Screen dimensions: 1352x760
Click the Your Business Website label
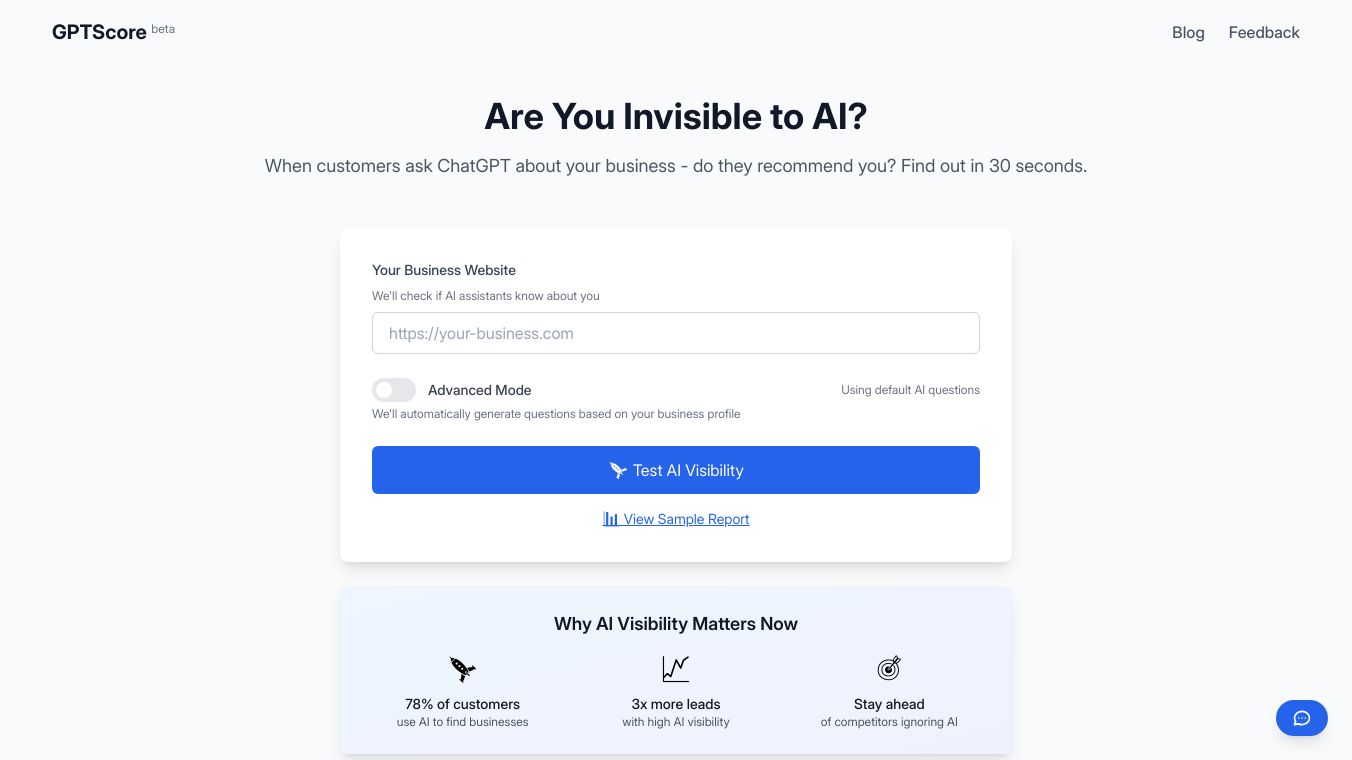tap(444, 270)
